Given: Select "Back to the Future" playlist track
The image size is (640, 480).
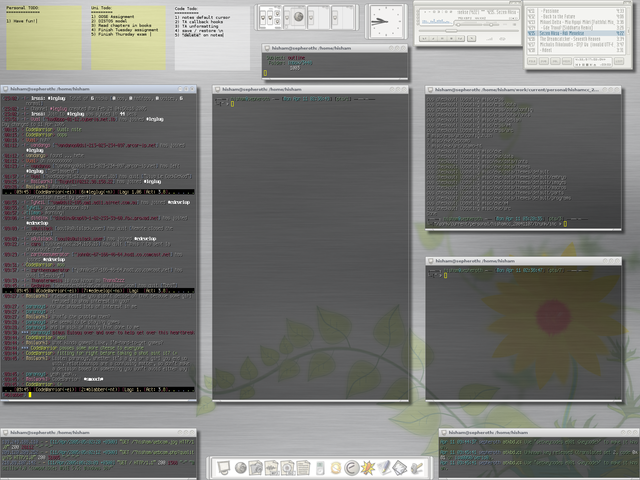Looking at the screenshot, I should pos(558,16).
